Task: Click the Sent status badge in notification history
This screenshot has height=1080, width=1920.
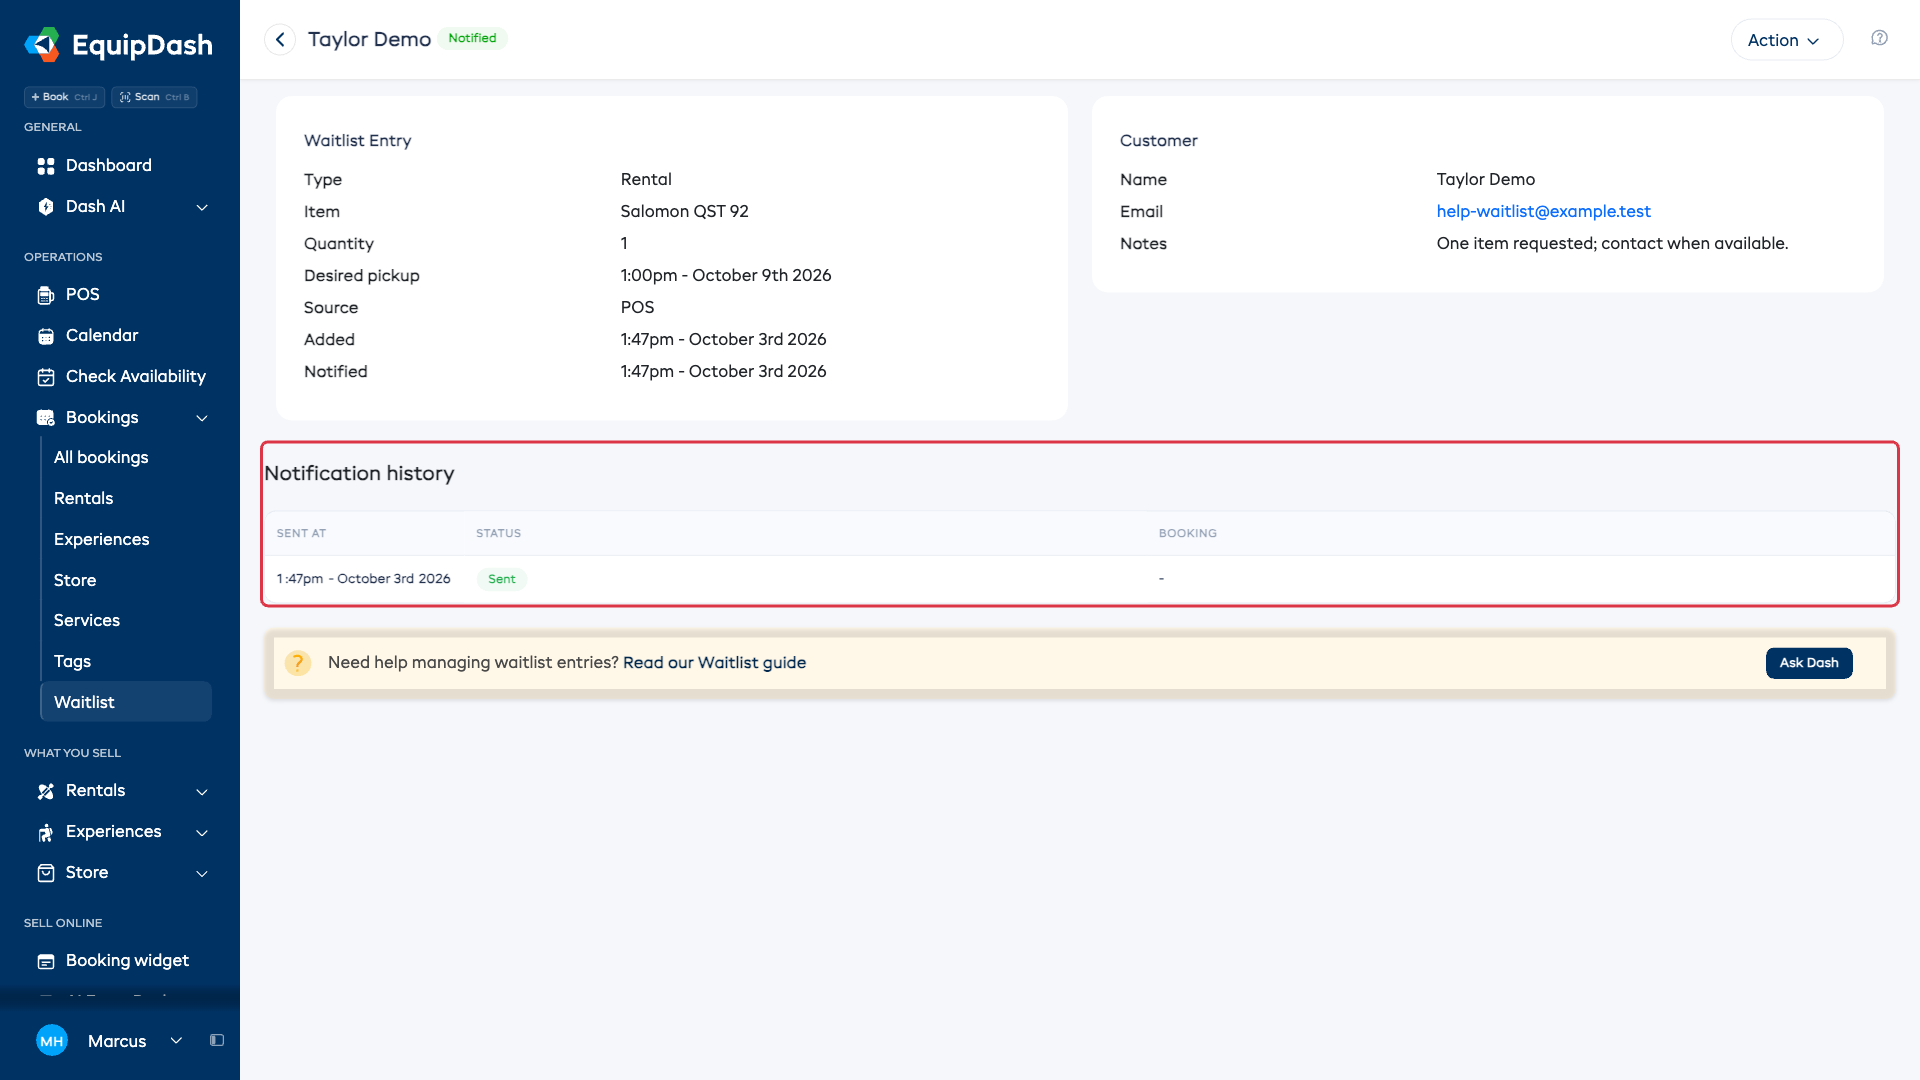Action: tap(501, 579)
